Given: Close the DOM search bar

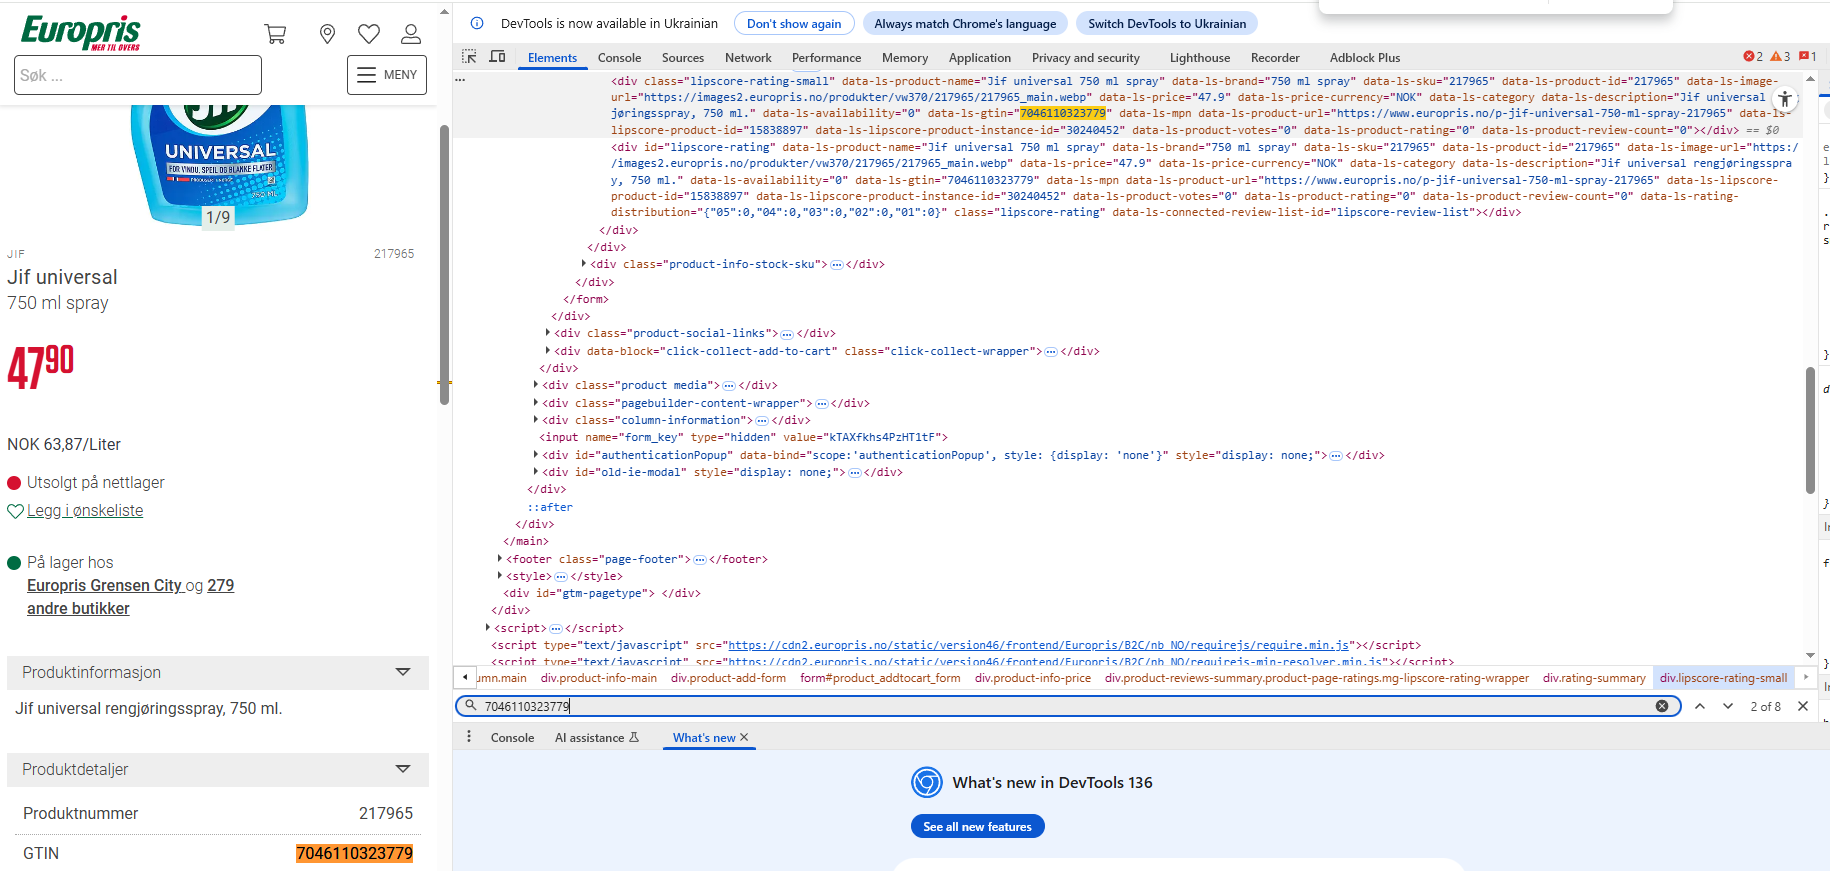Looking at the screenshot, I should pyautogui.click(x=1803, y=706).
